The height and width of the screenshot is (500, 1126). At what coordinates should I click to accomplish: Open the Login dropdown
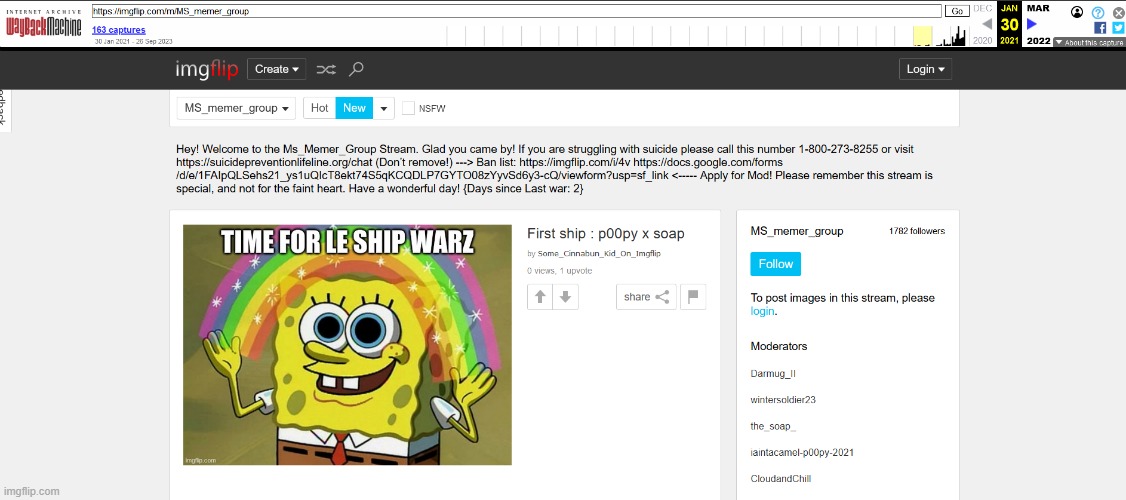[x=925, y=69]
